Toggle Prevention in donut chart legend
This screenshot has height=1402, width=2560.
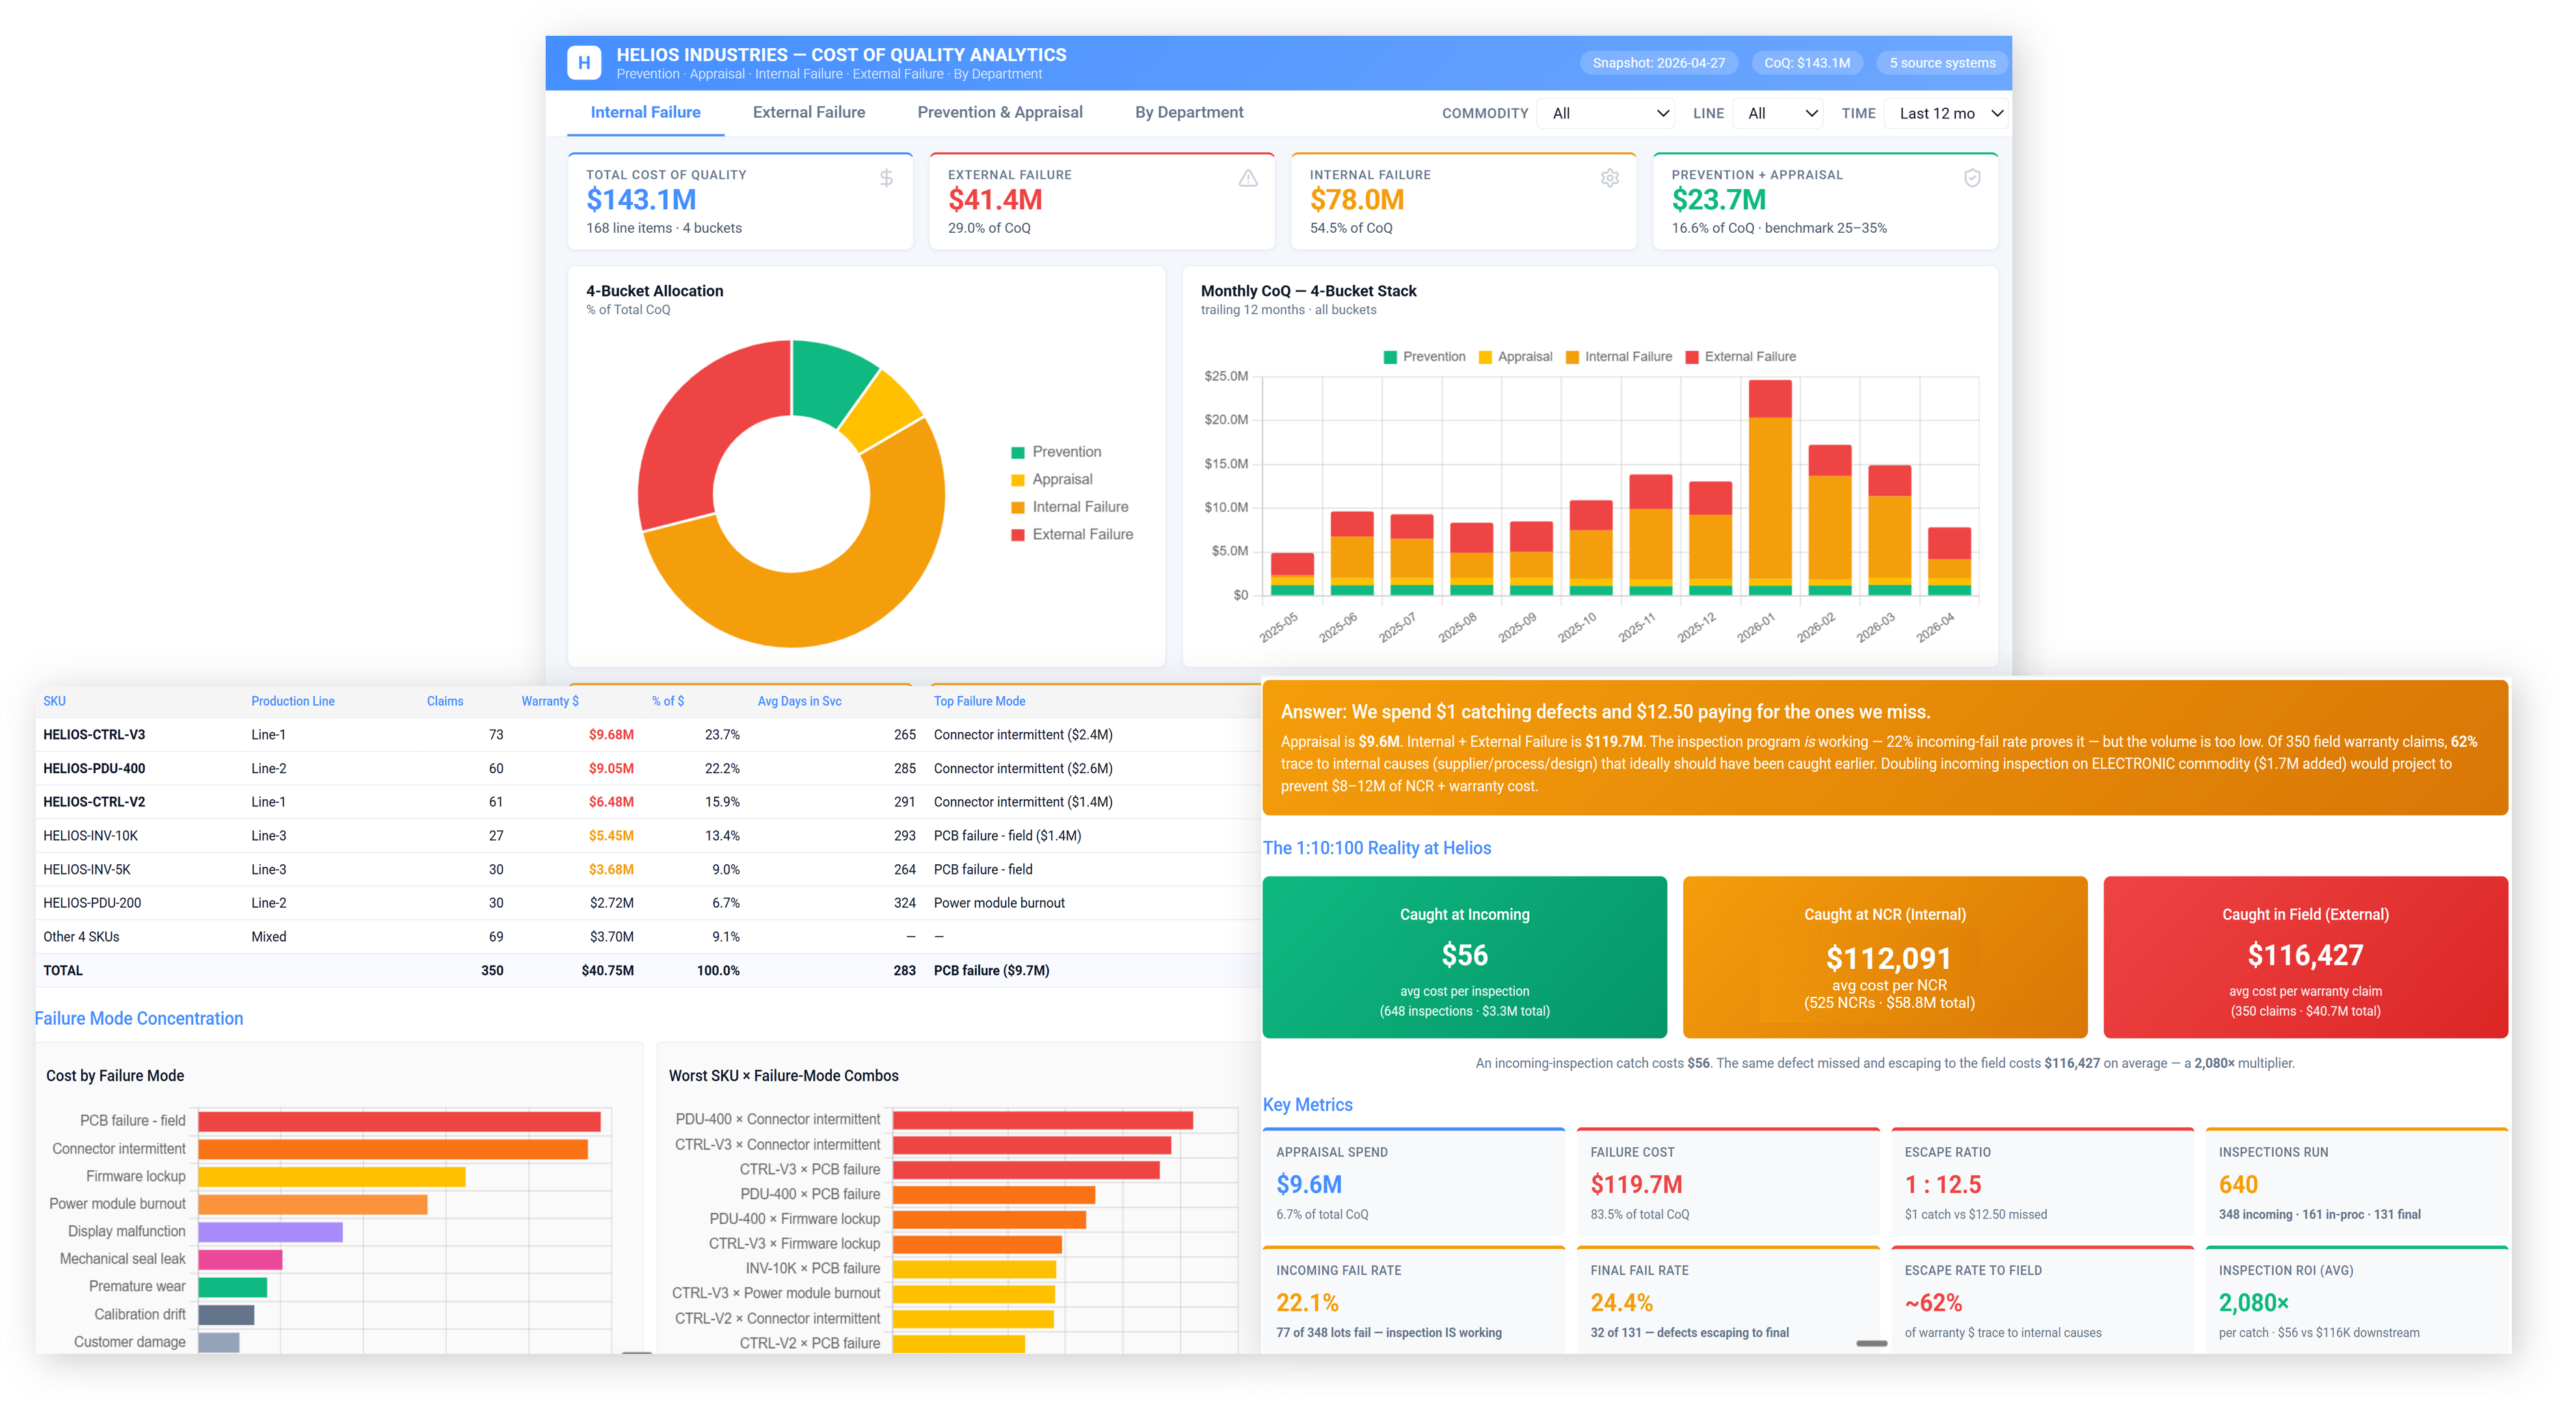tap(1055, 452)
